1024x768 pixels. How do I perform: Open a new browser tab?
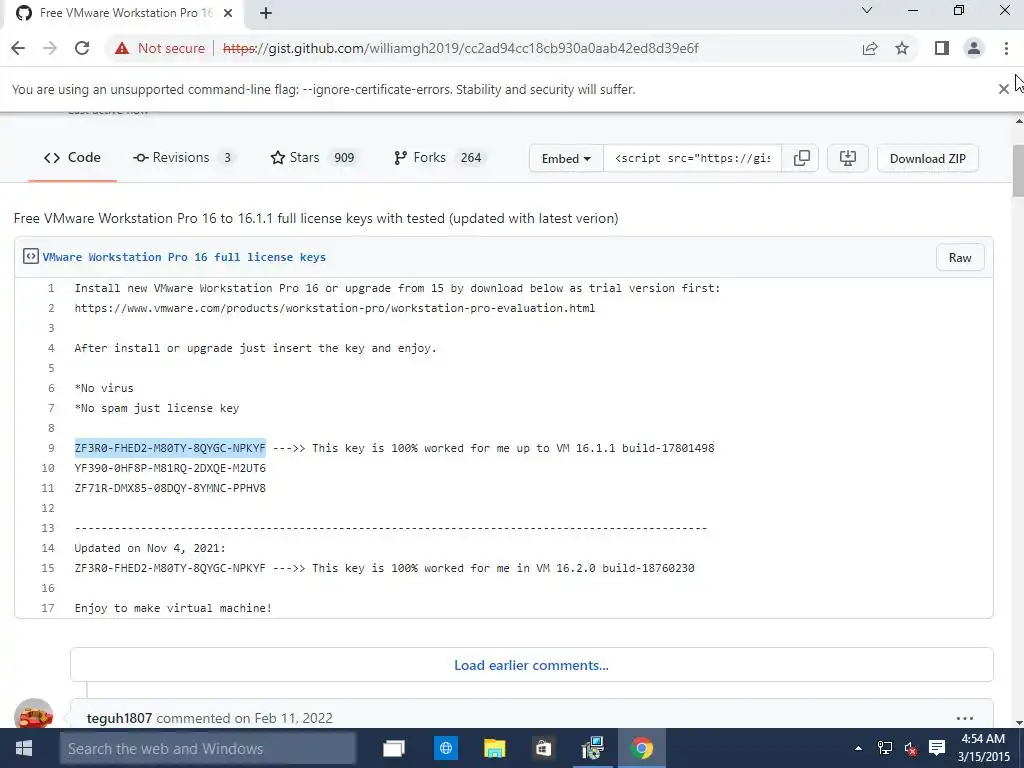click(266, 13)
